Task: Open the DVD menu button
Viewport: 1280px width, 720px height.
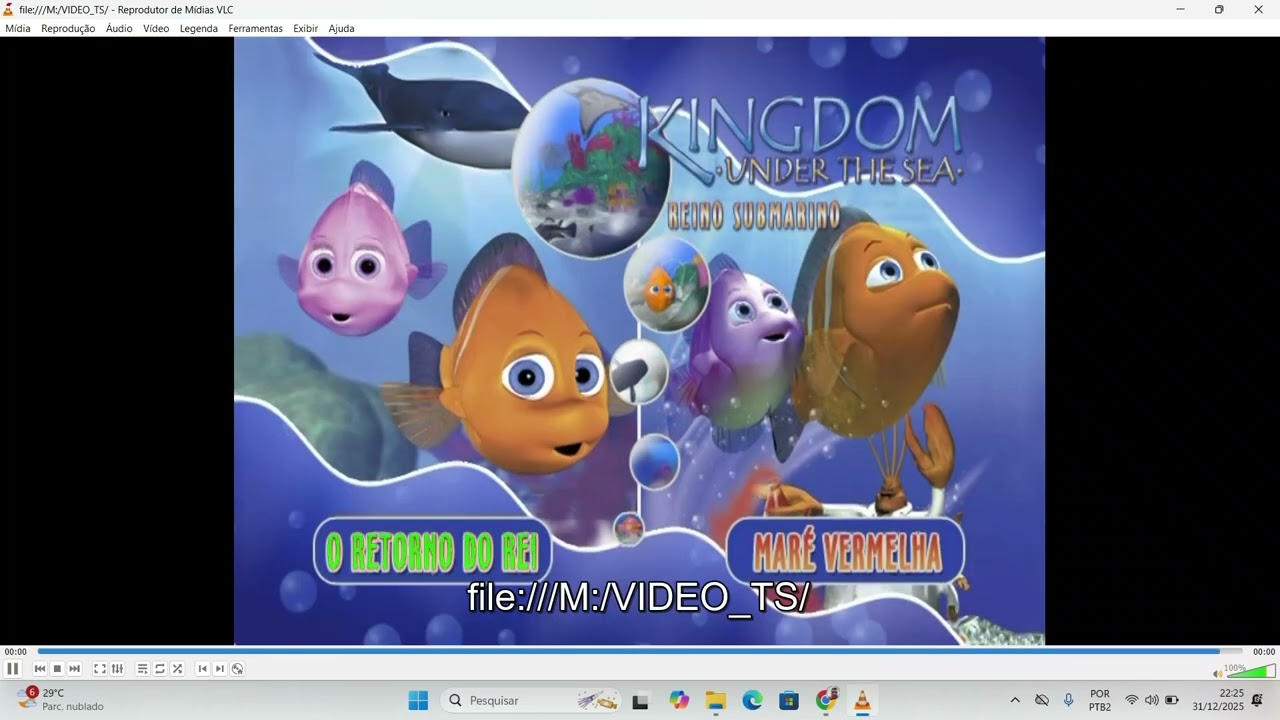Action: (237, 669)
